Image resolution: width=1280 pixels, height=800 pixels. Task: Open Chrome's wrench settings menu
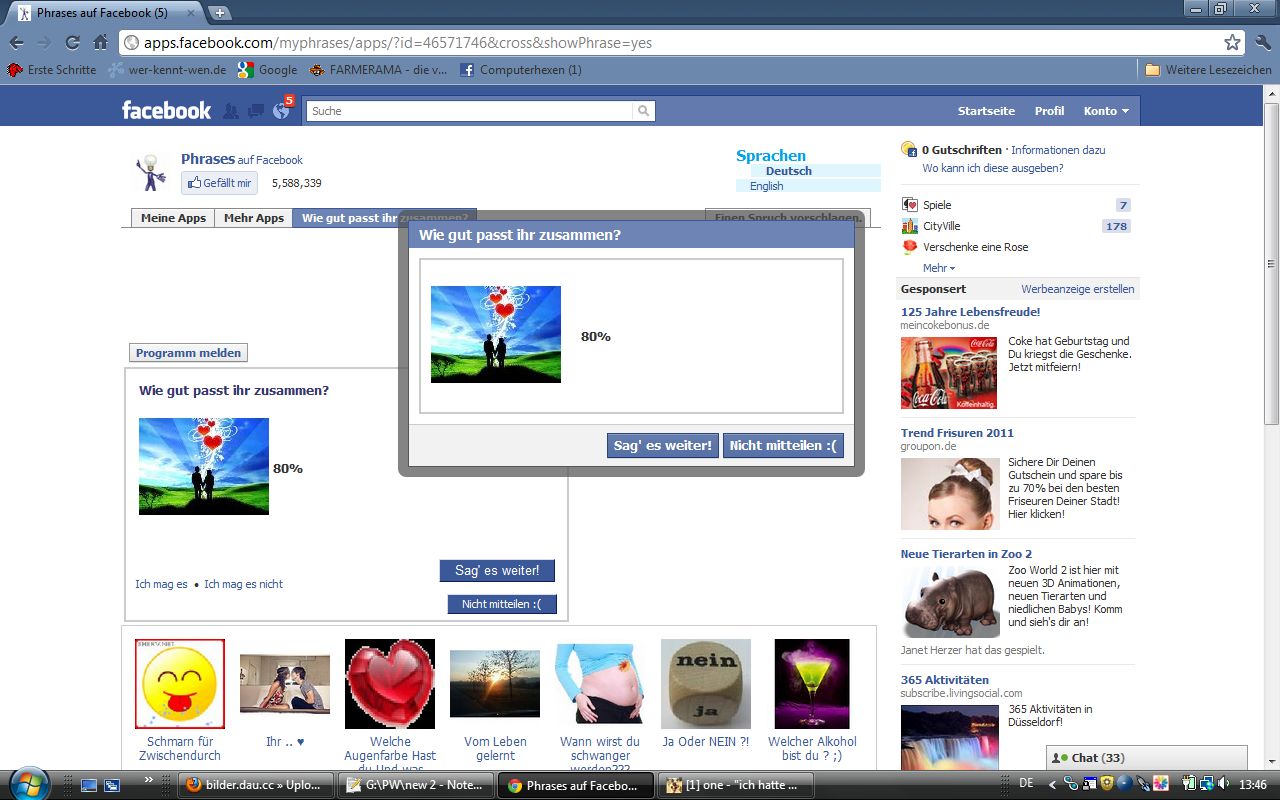[x=1262, y=43]
